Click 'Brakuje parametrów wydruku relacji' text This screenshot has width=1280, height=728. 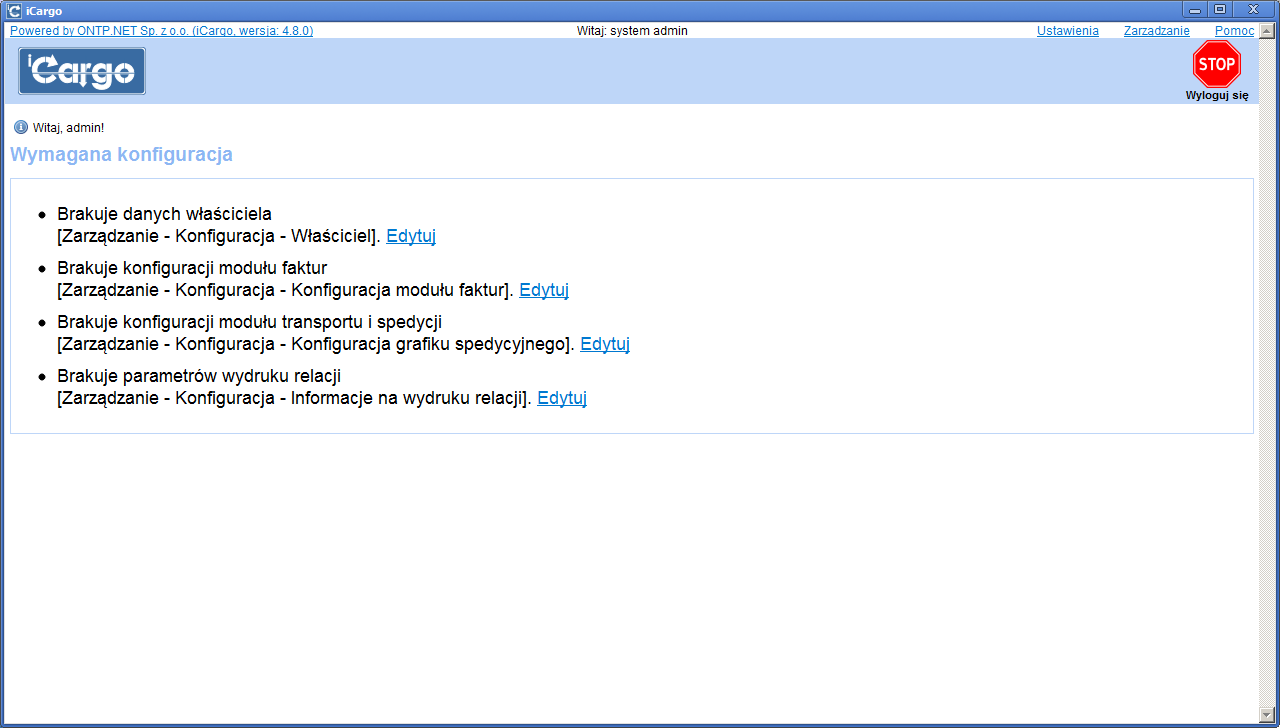pos(199,376)
